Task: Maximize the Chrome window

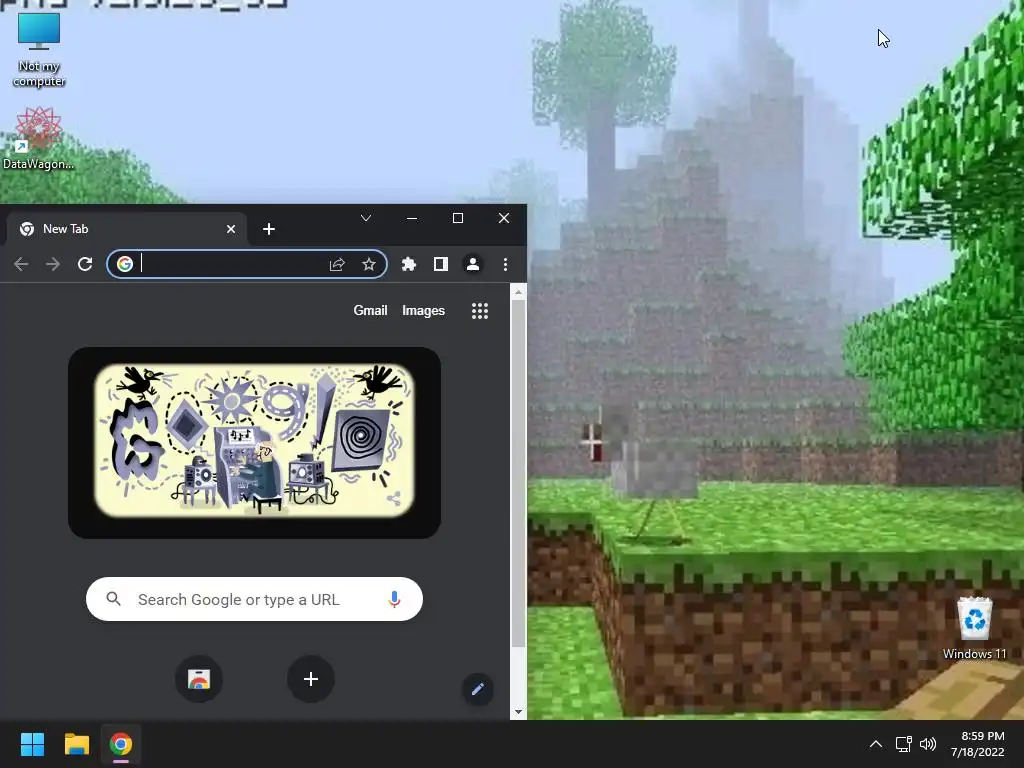Action: click(x=458, y=218)
